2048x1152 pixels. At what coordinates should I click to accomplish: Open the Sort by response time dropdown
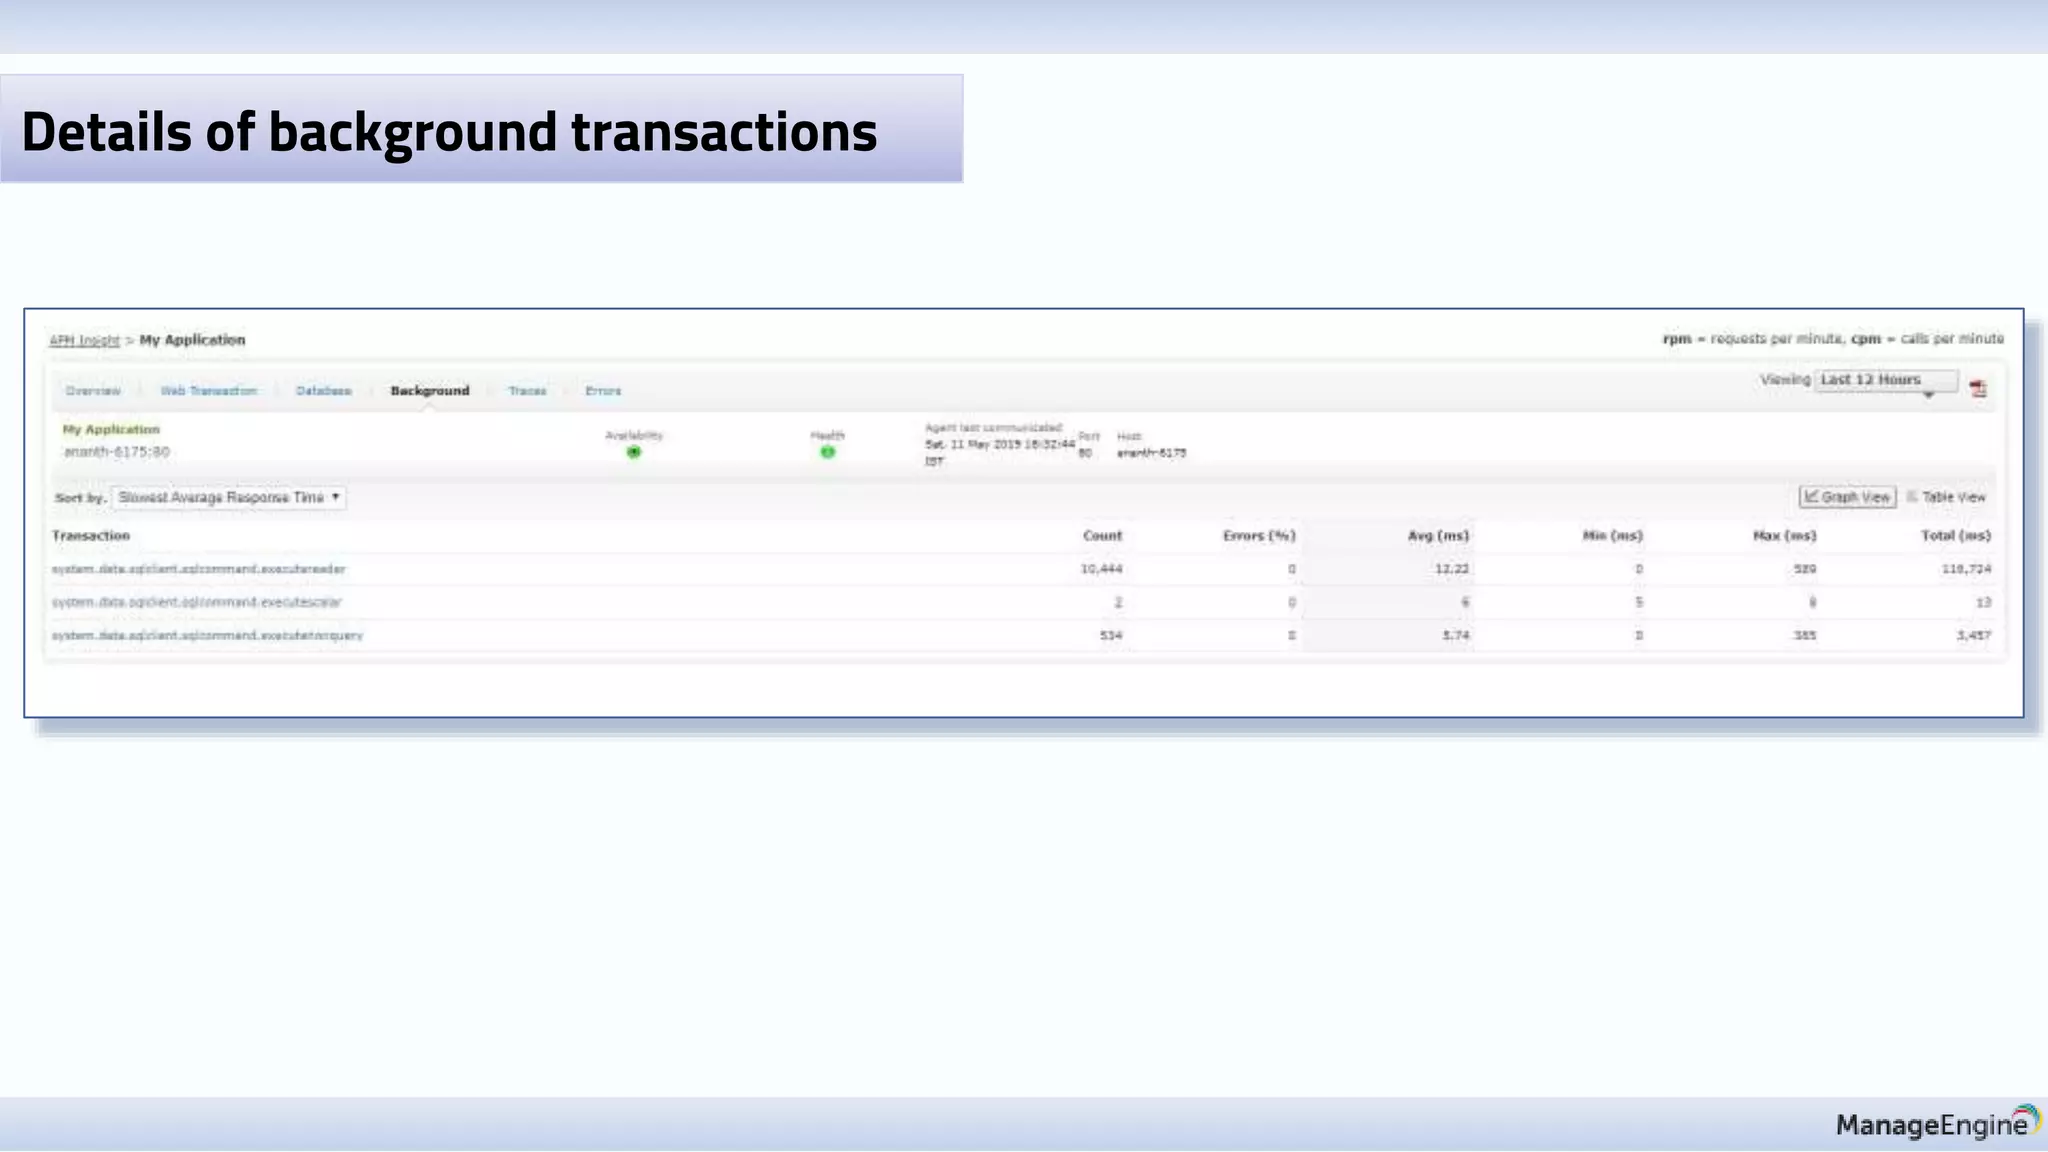coord(229,497)
